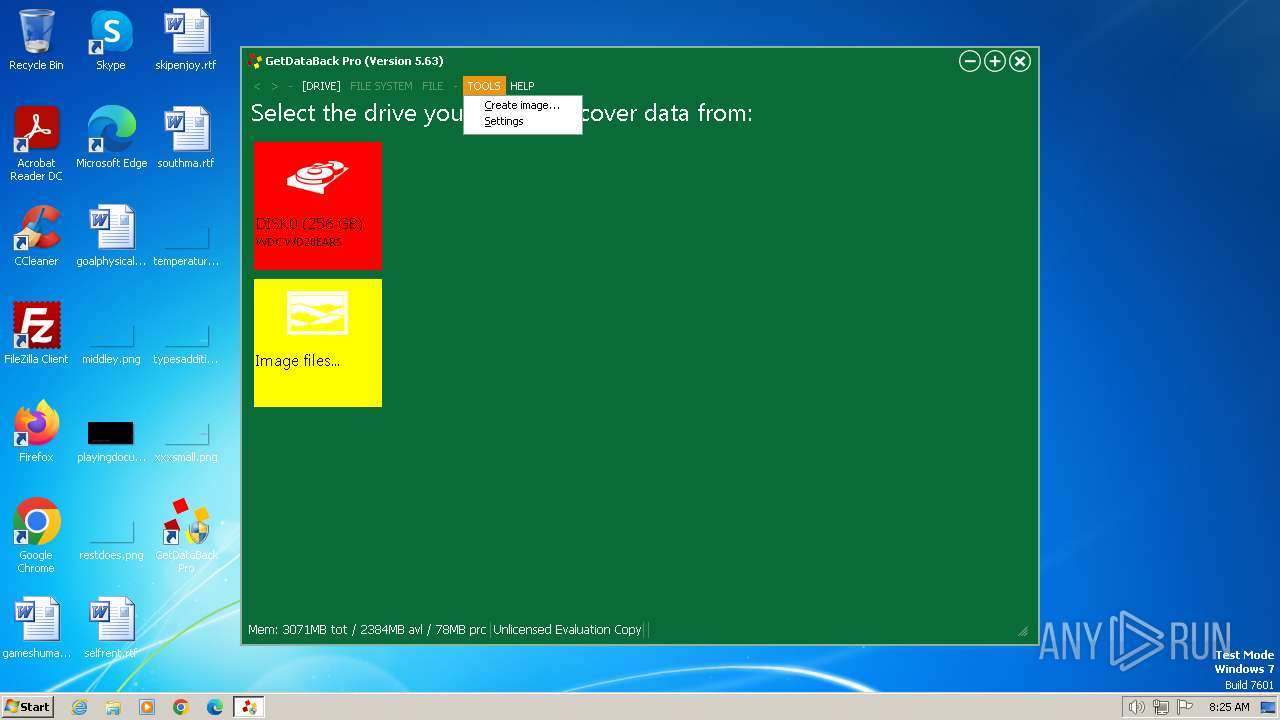Click the Action Center flag tray icon
The height and width of the screenshot is (720, 1280).
[x=1185, y=707]
